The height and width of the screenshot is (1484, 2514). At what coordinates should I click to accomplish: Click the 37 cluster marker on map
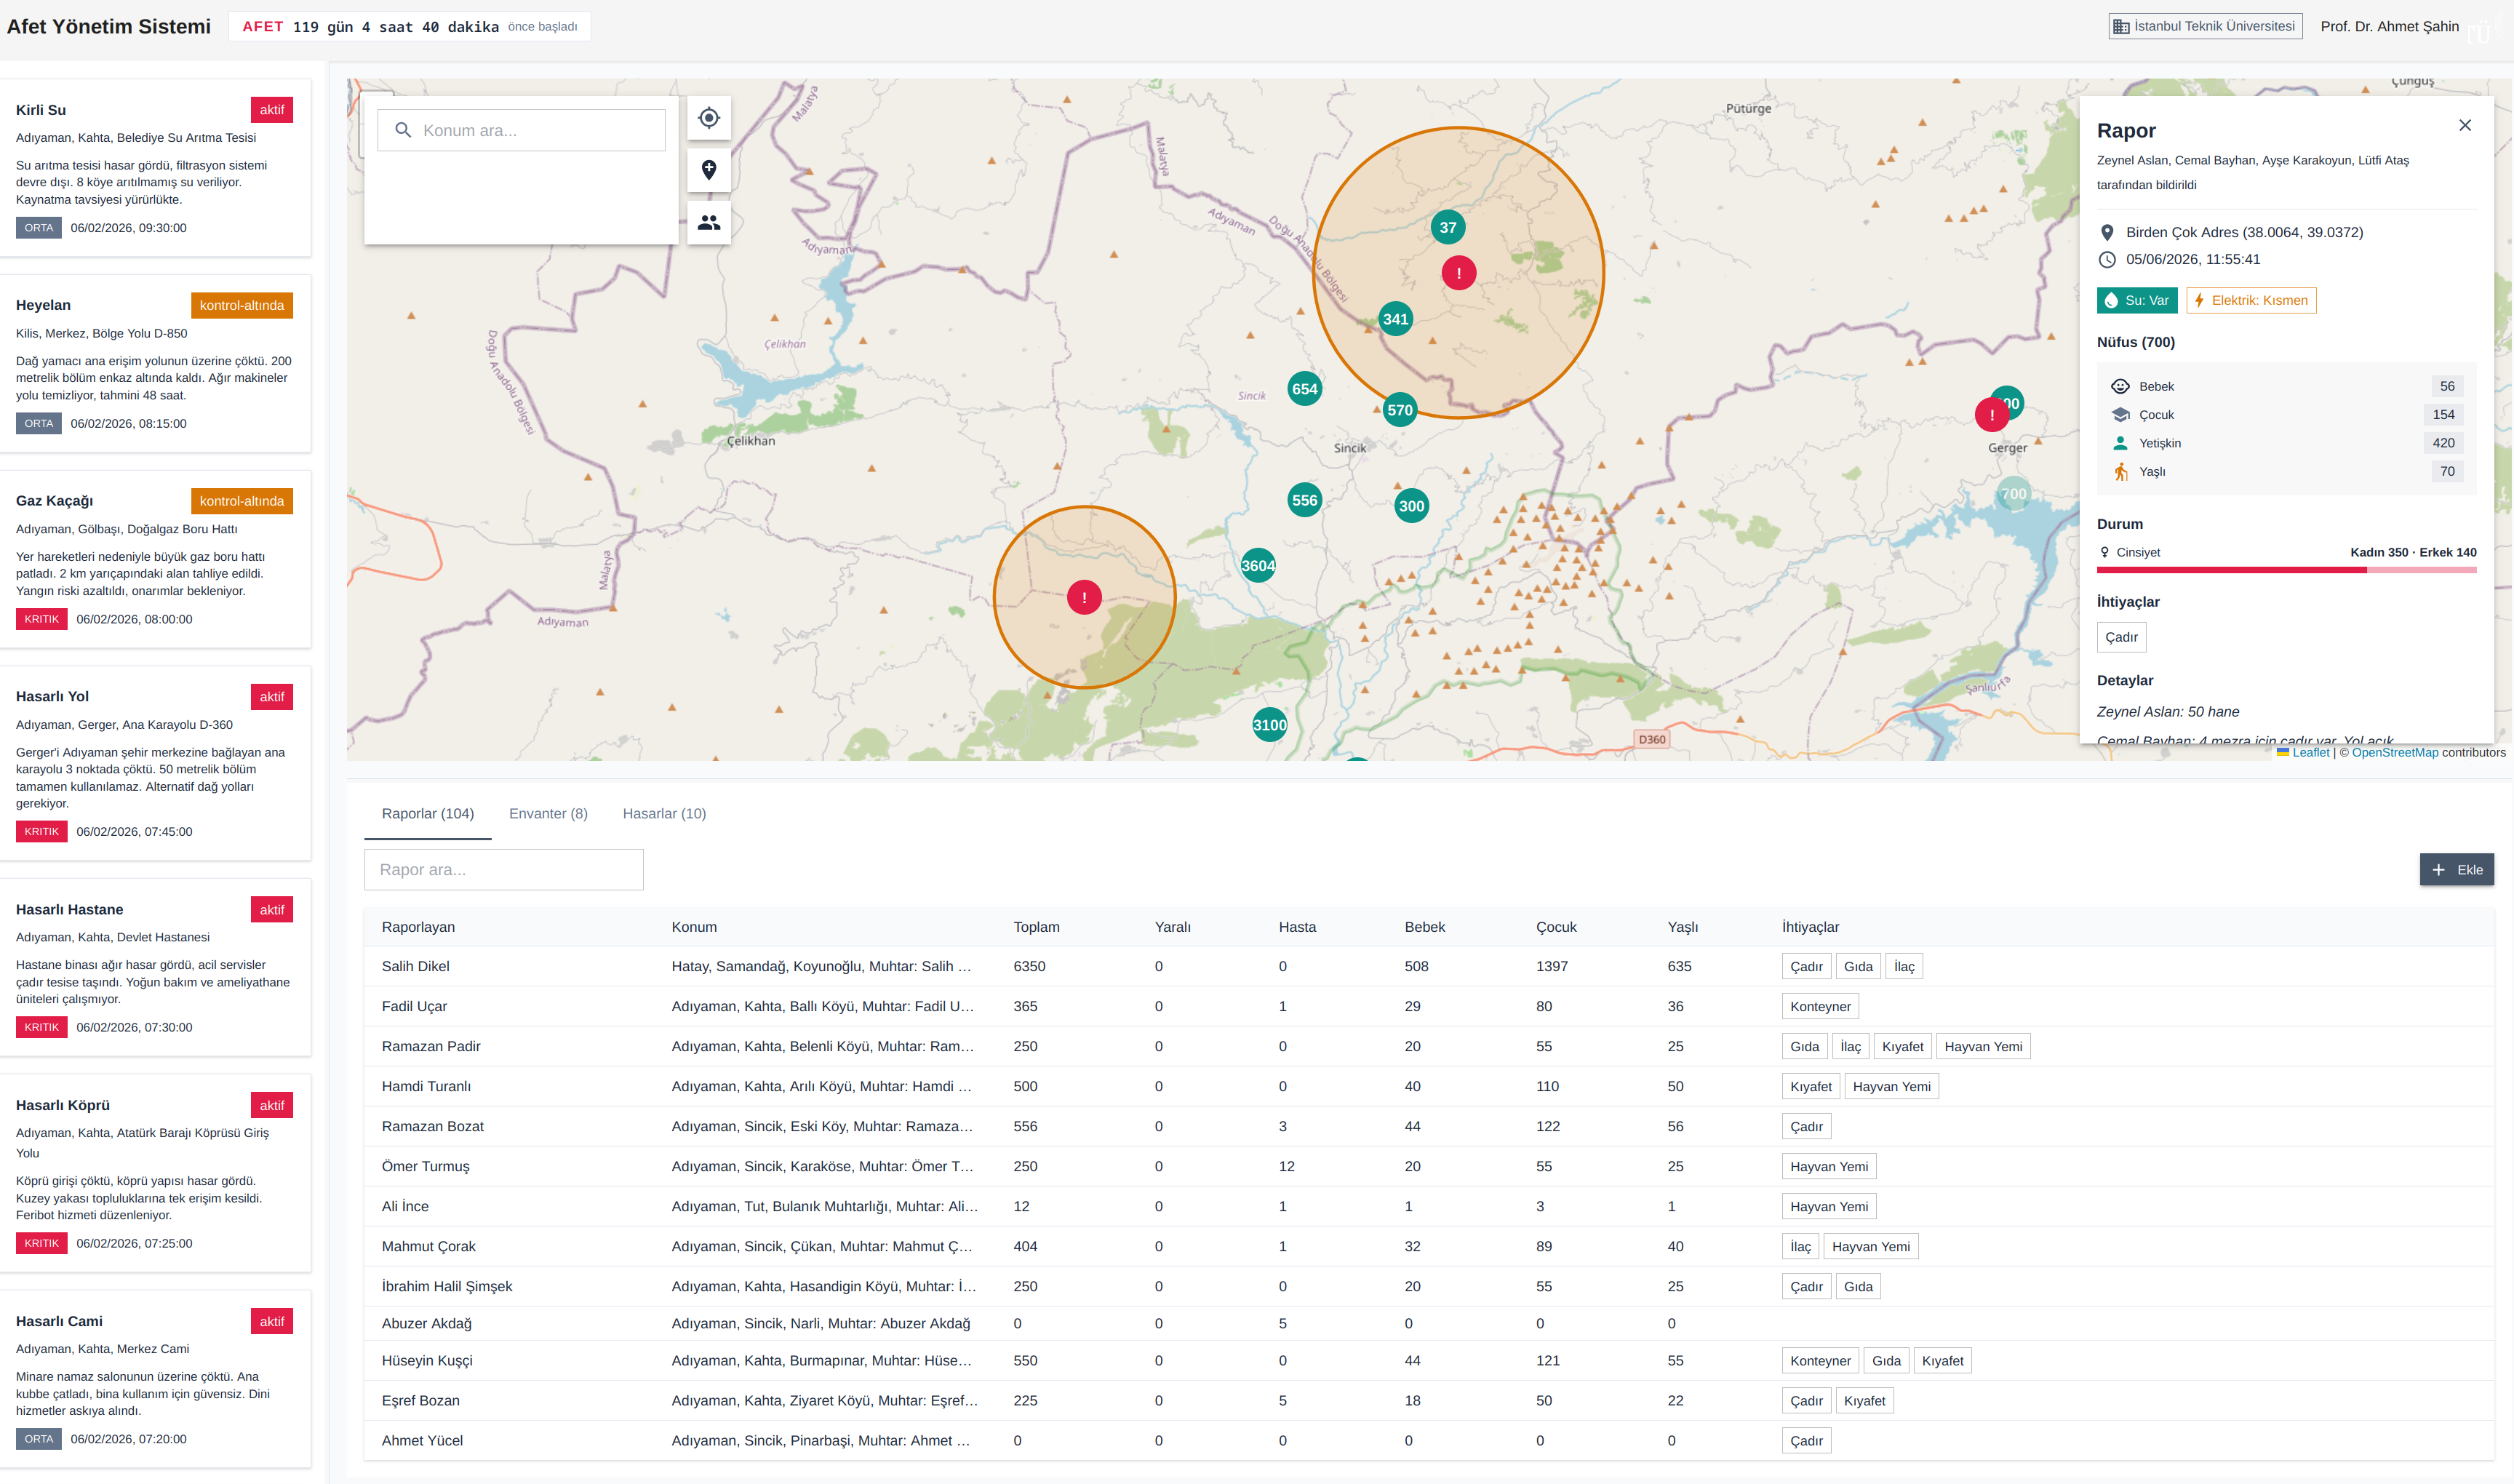pyautogui.click(x=1448, y=228)
